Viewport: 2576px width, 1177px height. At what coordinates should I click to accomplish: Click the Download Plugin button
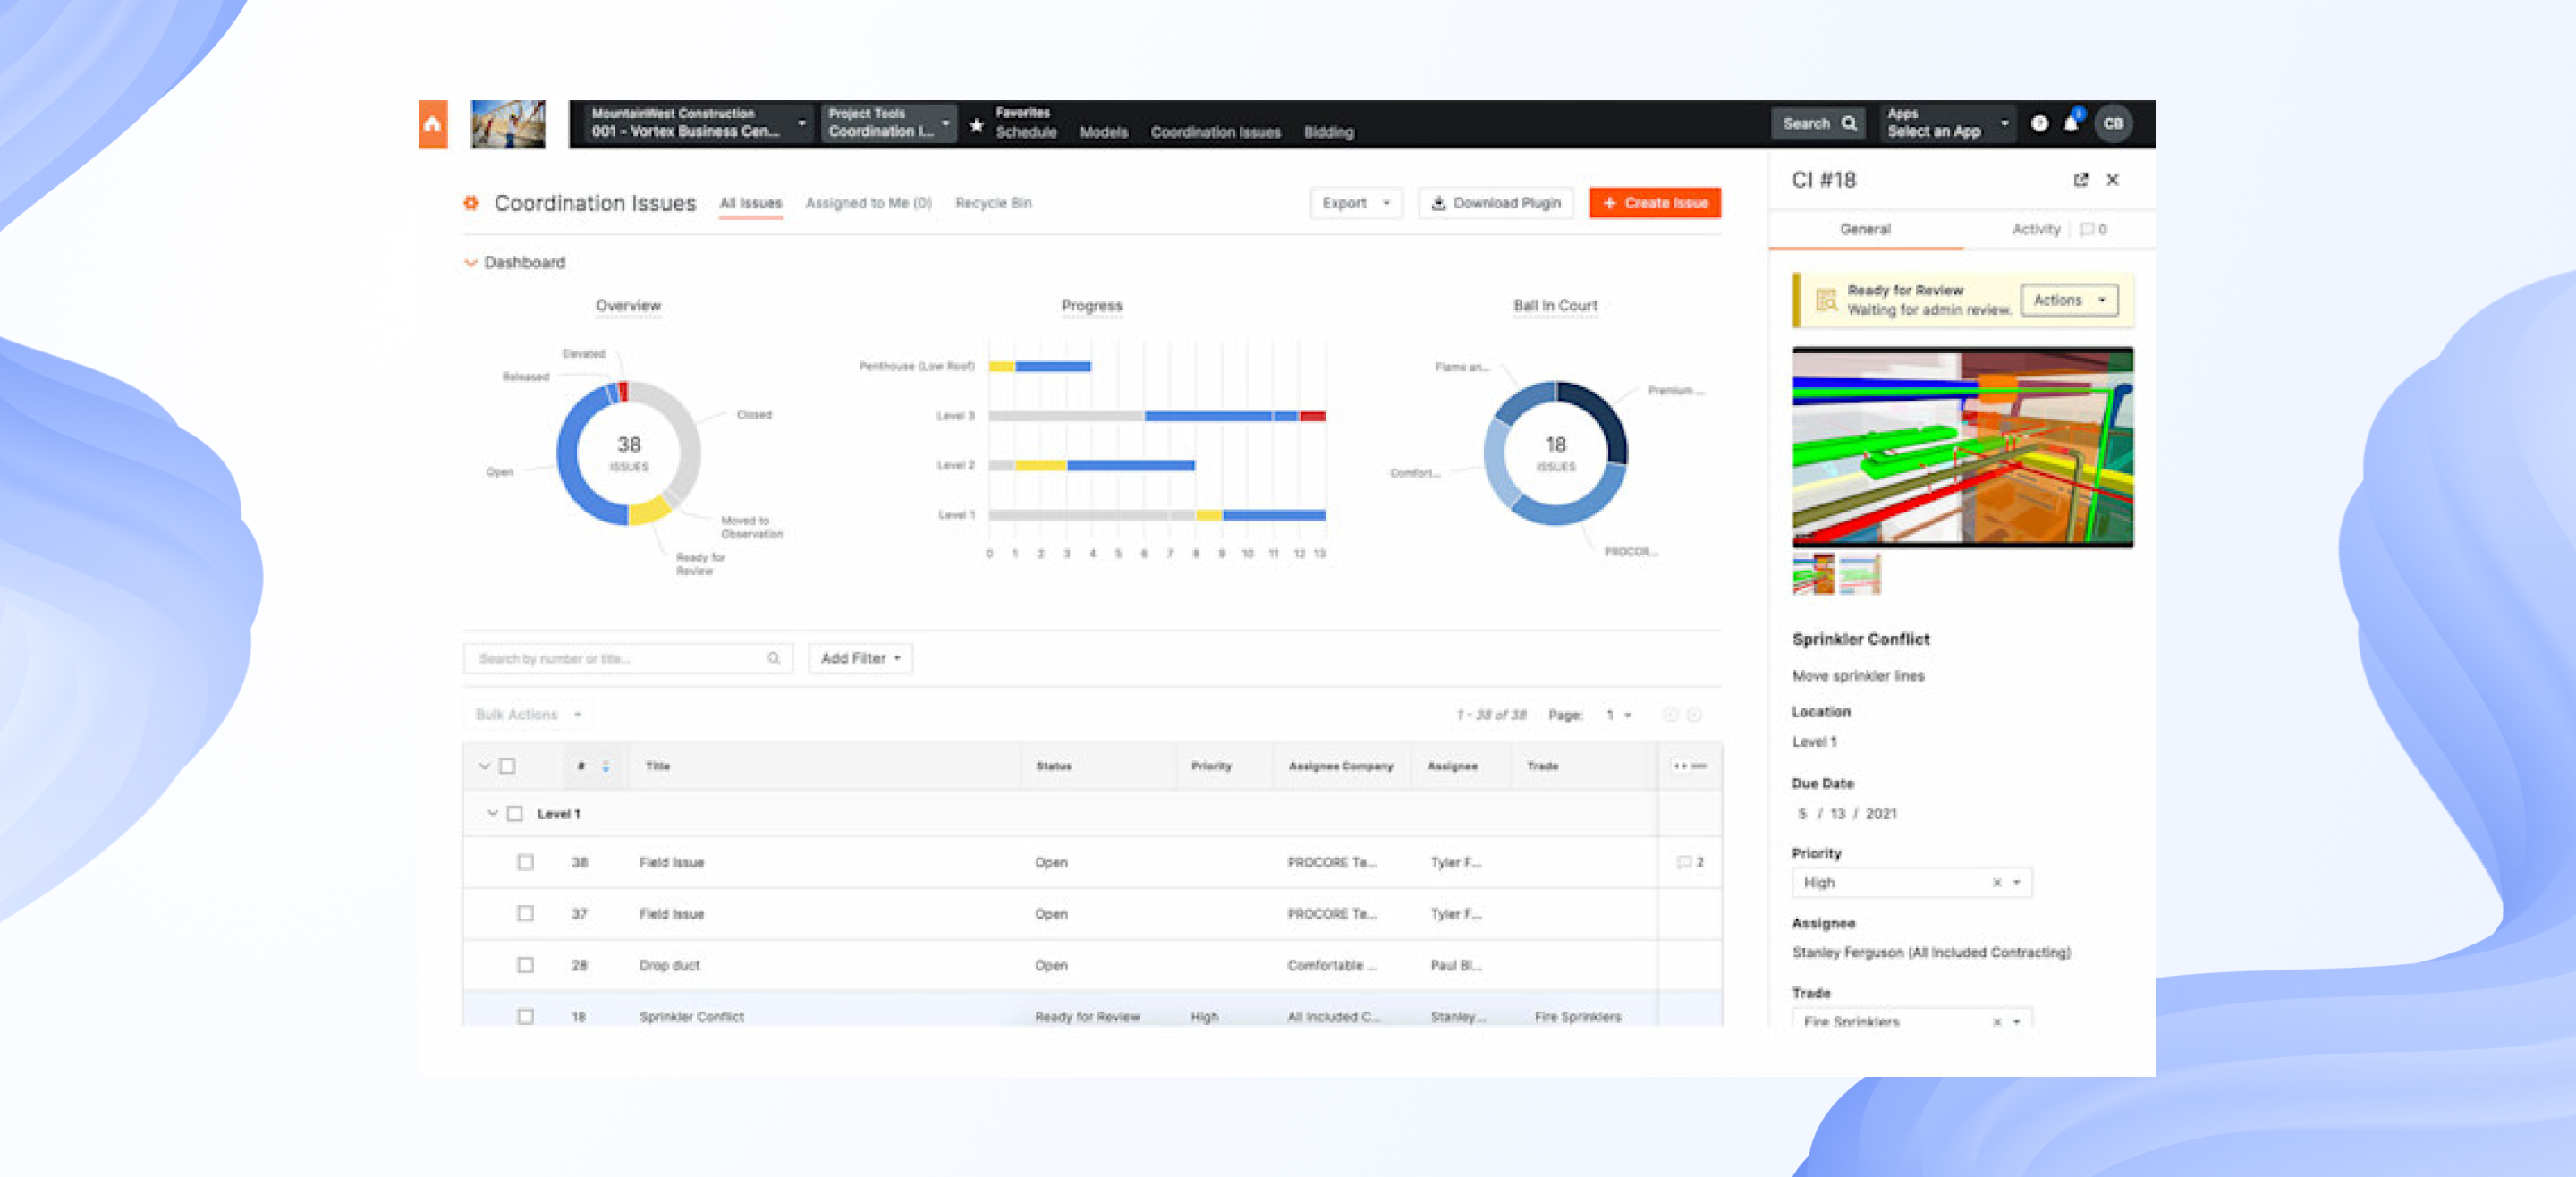(x=1495, y=203)
